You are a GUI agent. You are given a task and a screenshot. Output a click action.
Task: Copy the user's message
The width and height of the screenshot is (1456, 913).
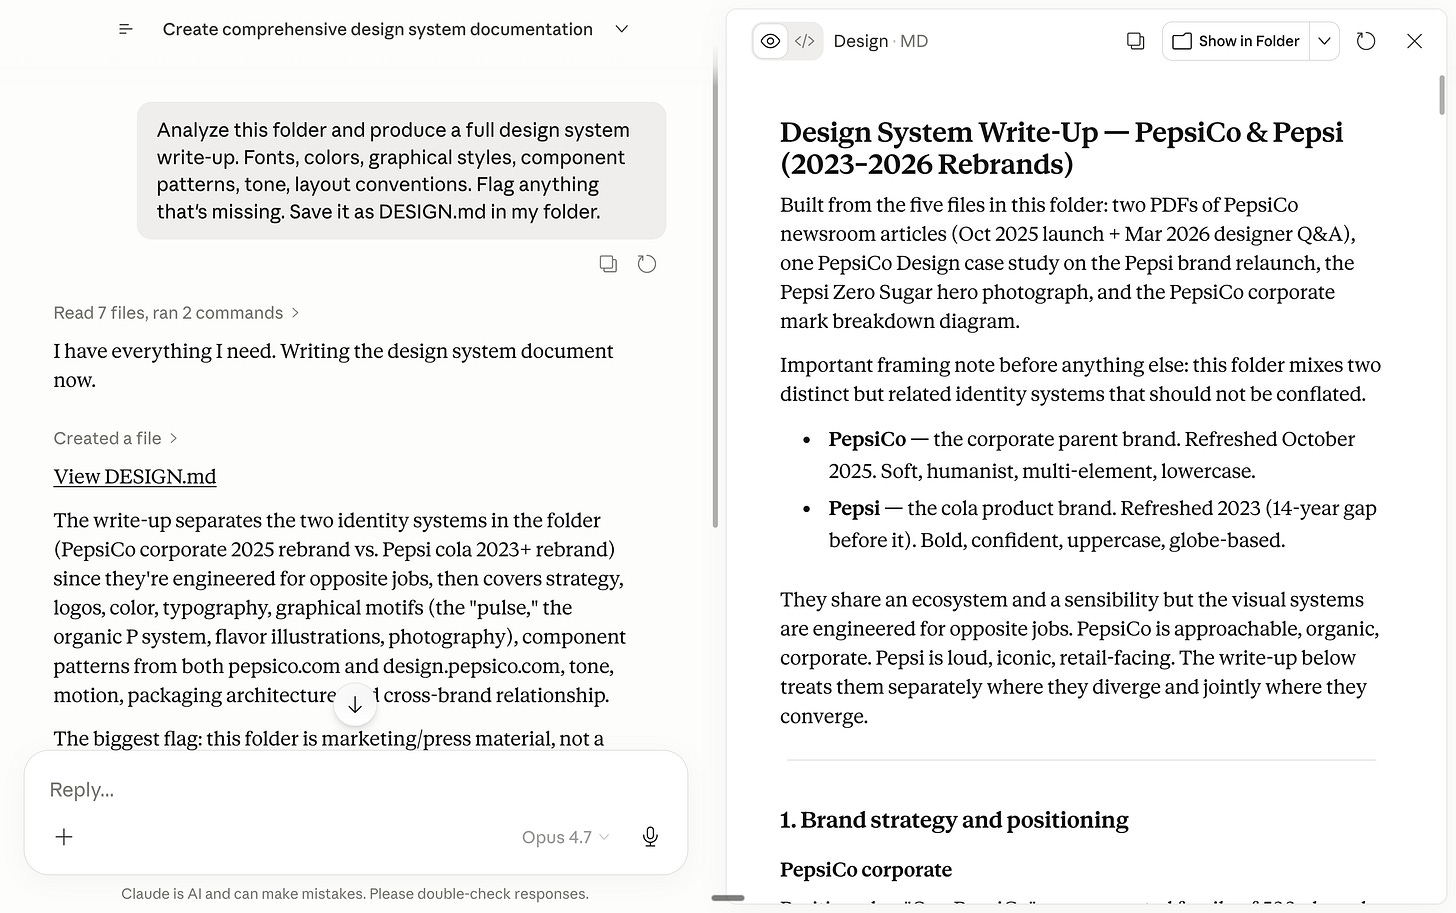608,264
